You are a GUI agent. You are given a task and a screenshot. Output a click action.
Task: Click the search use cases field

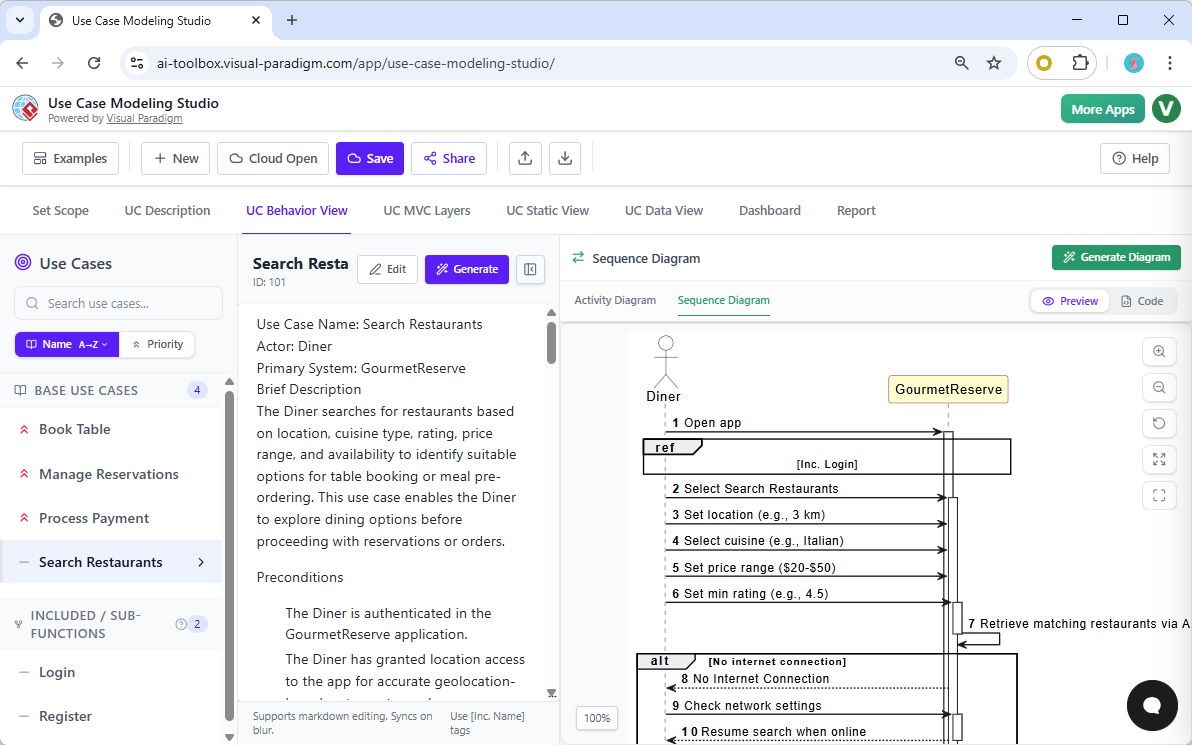click(x=117, y=303)
